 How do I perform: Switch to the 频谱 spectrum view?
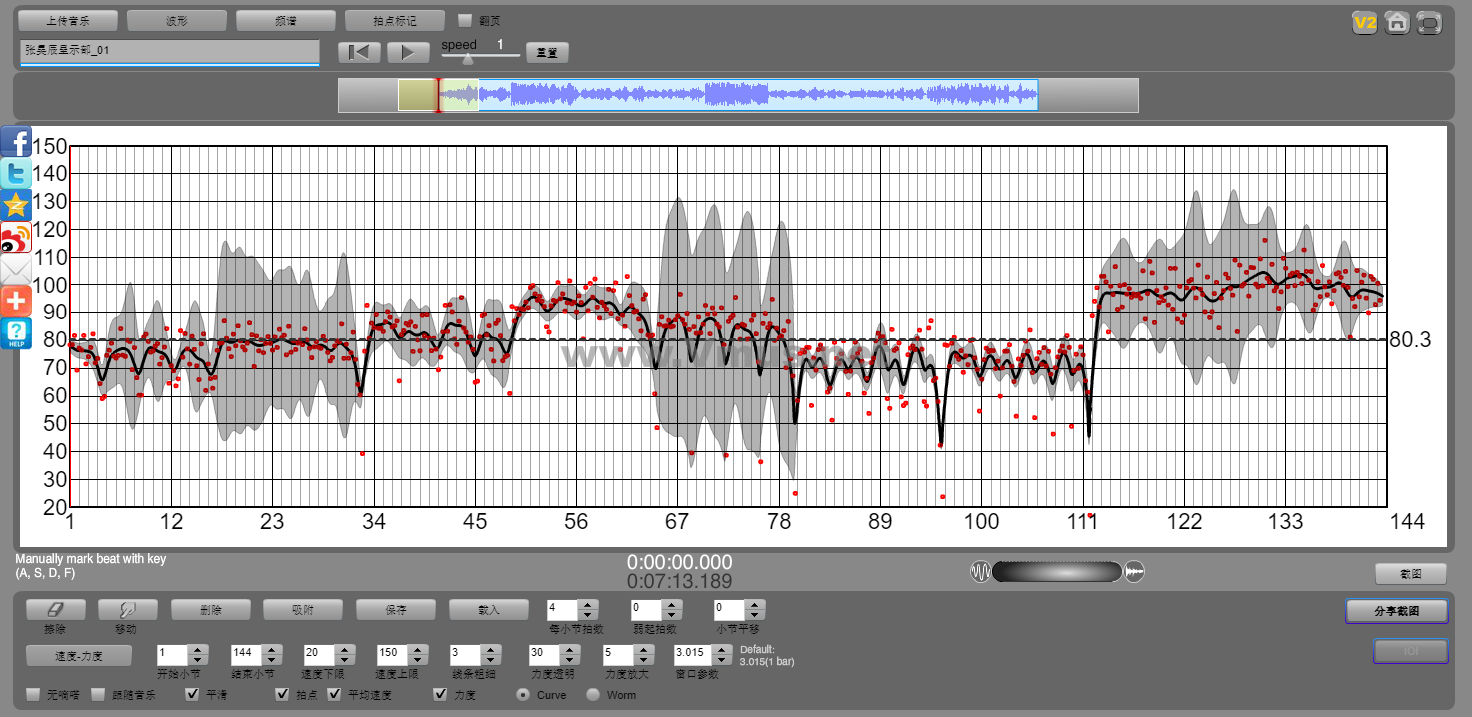[x=286, y=20]
